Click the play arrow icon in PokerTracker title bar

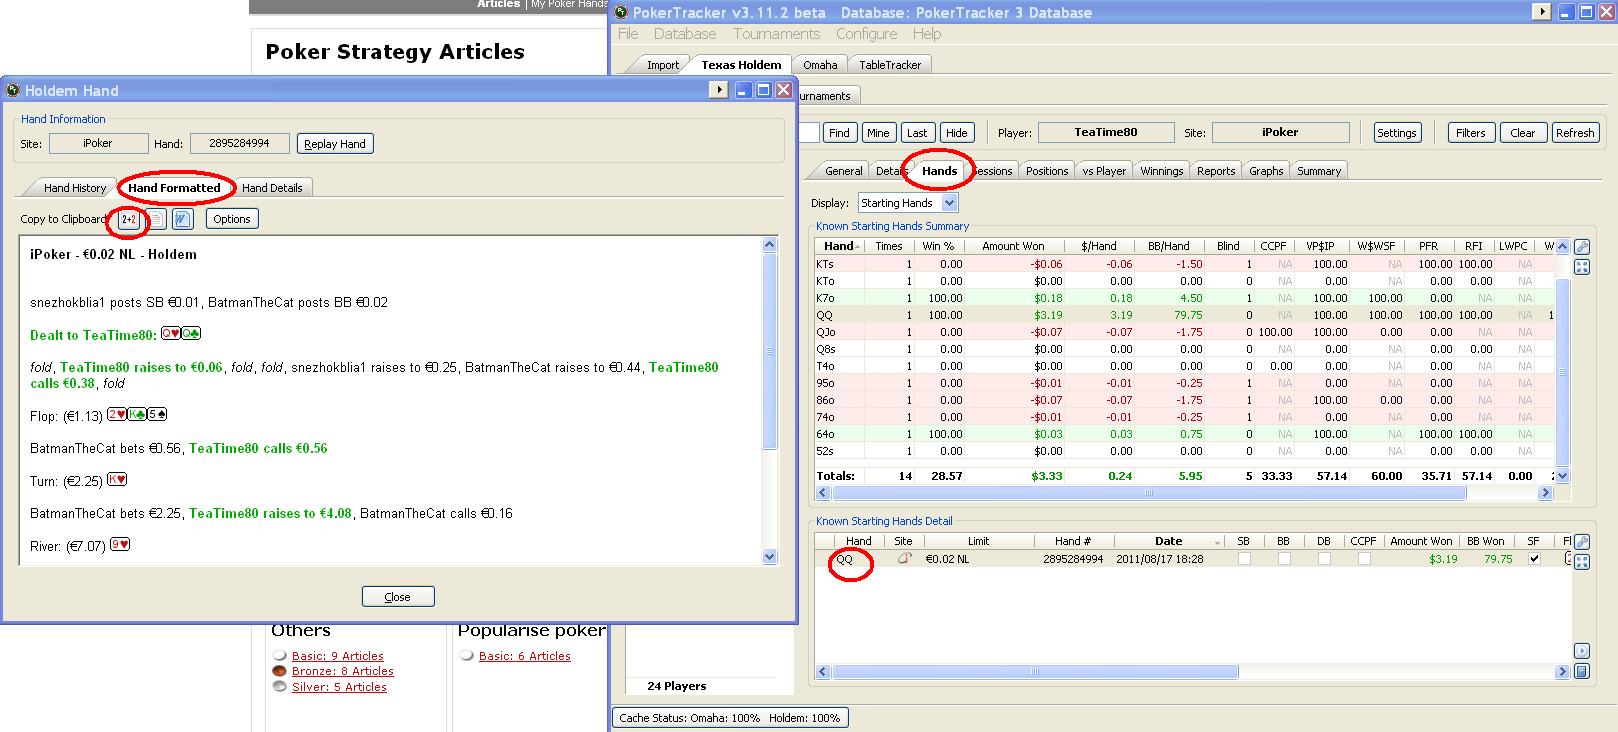(1542, 12)
